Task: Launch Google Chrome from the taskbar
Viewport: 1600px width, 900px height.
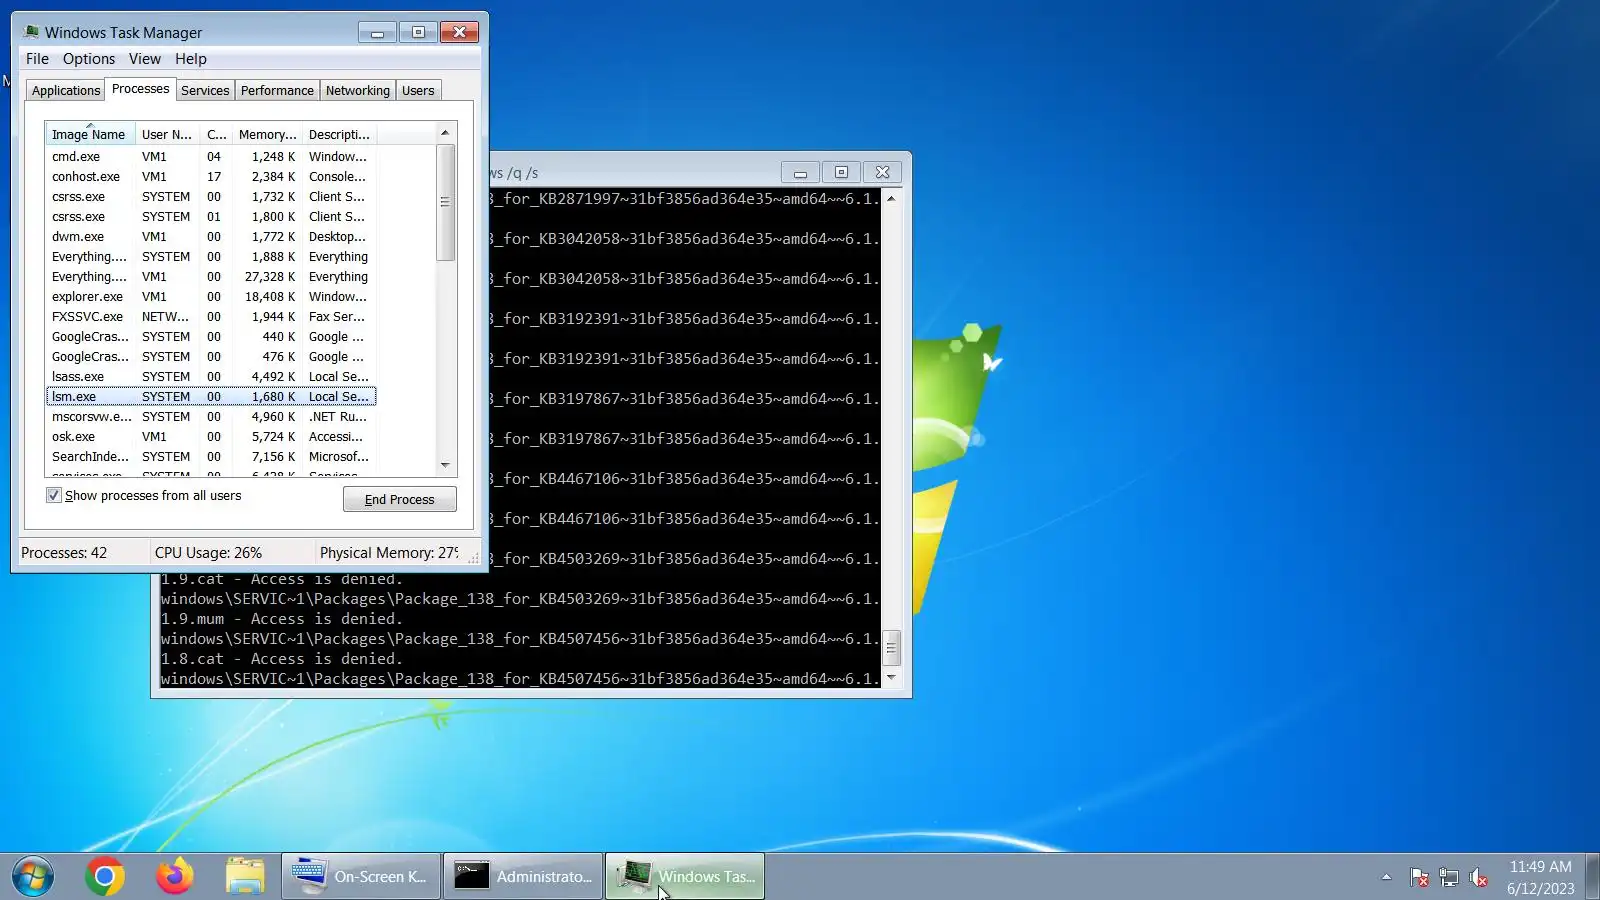Action: click(105, 877)
